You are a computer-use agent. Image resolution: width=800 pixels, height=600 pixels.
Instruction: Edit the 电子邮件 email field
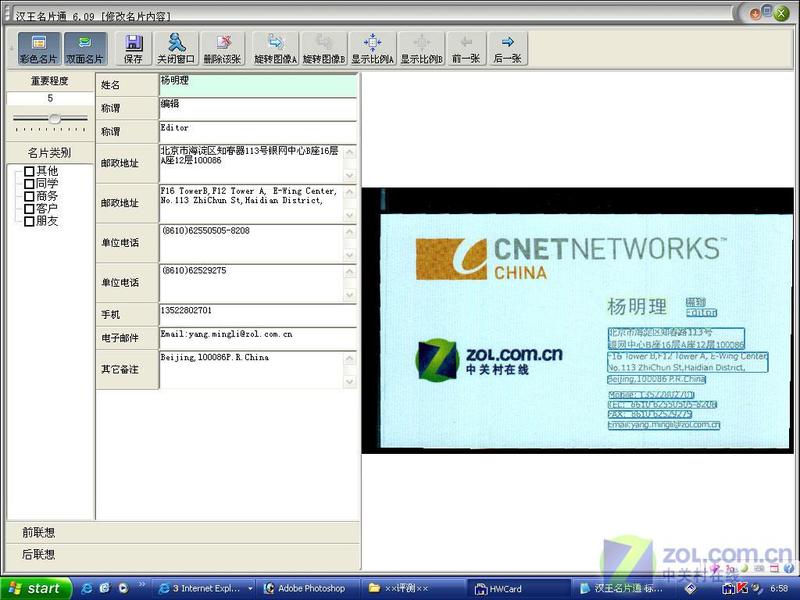point(258,338)
